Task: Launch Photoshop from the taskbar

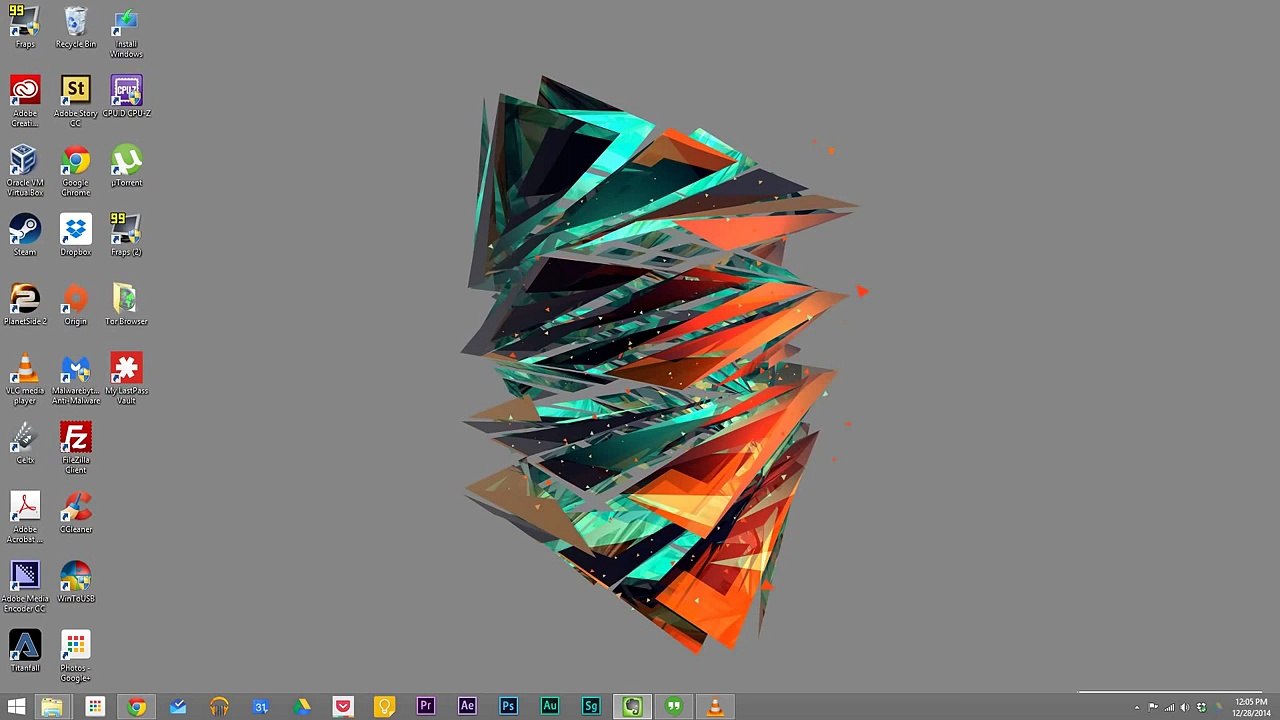Action: [508, 707]
